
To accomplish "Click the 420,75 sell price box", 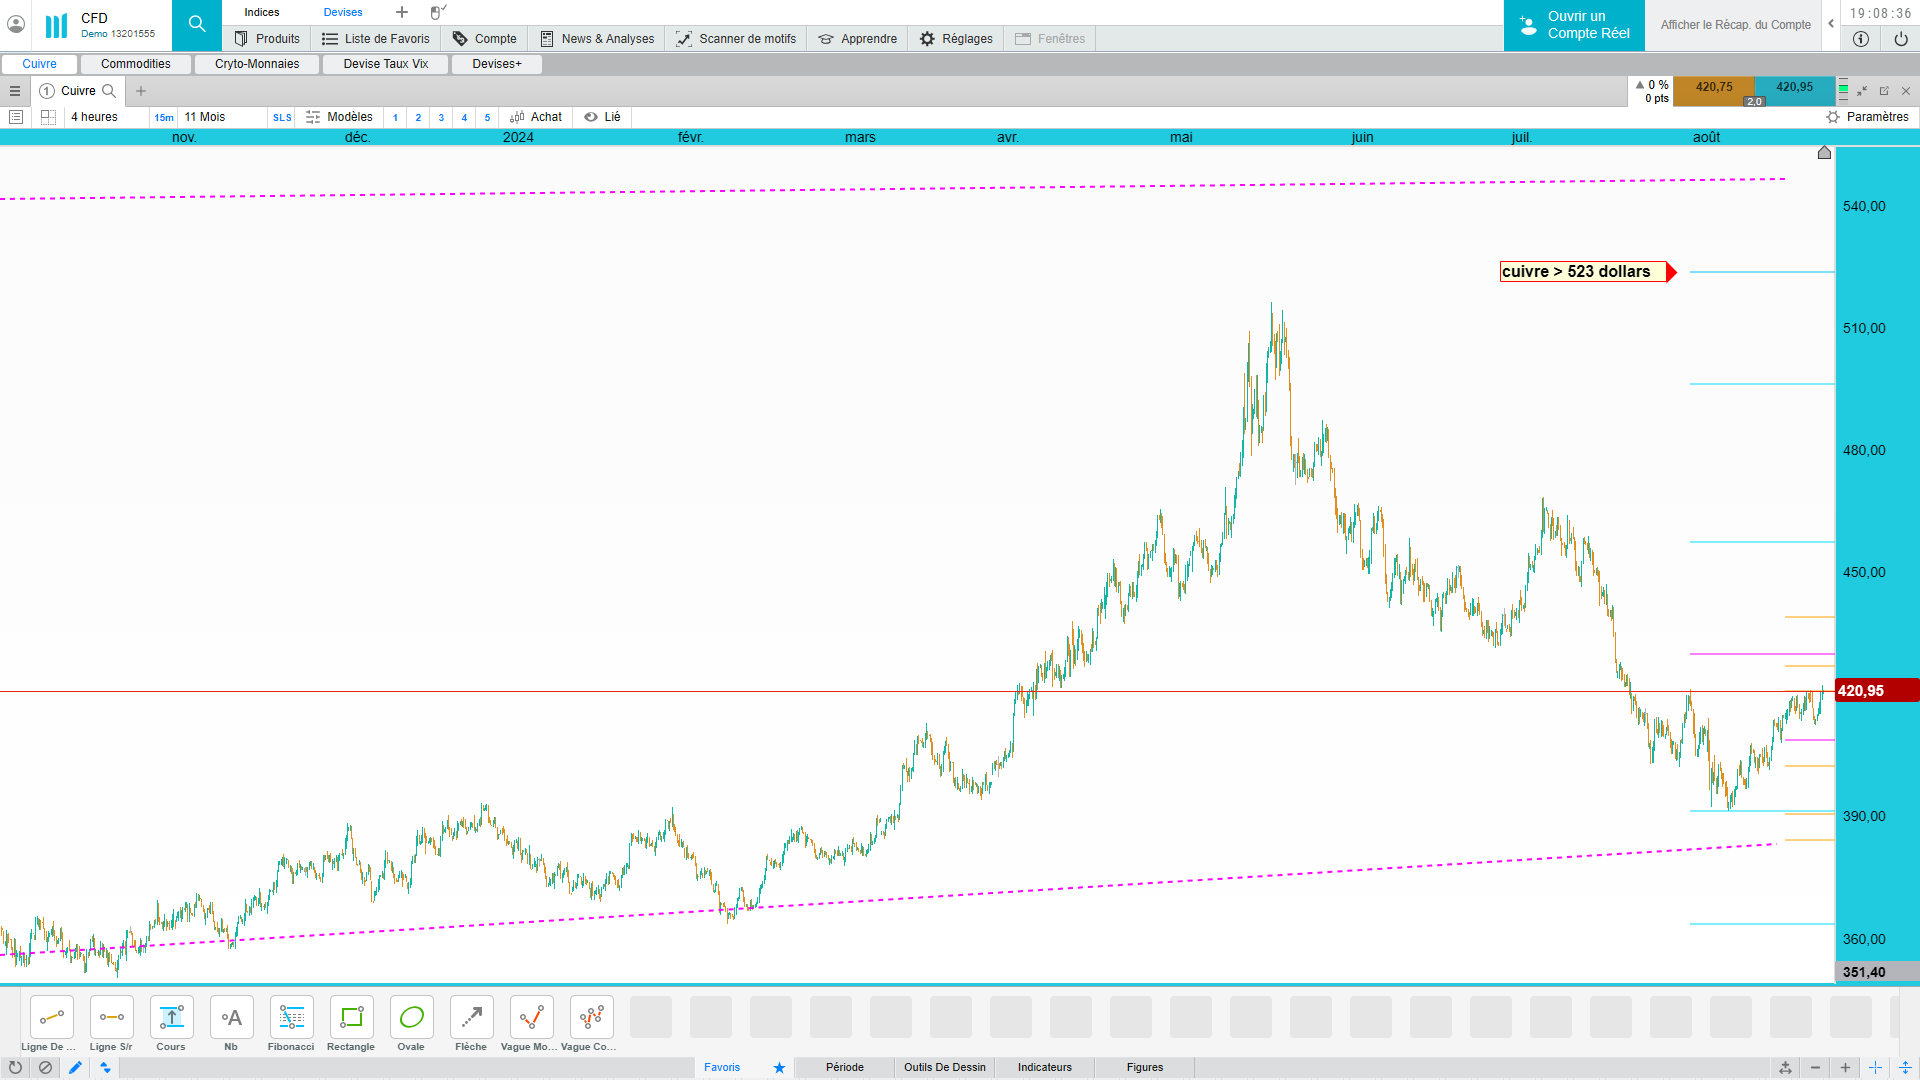I will (x=1713, y=88).
